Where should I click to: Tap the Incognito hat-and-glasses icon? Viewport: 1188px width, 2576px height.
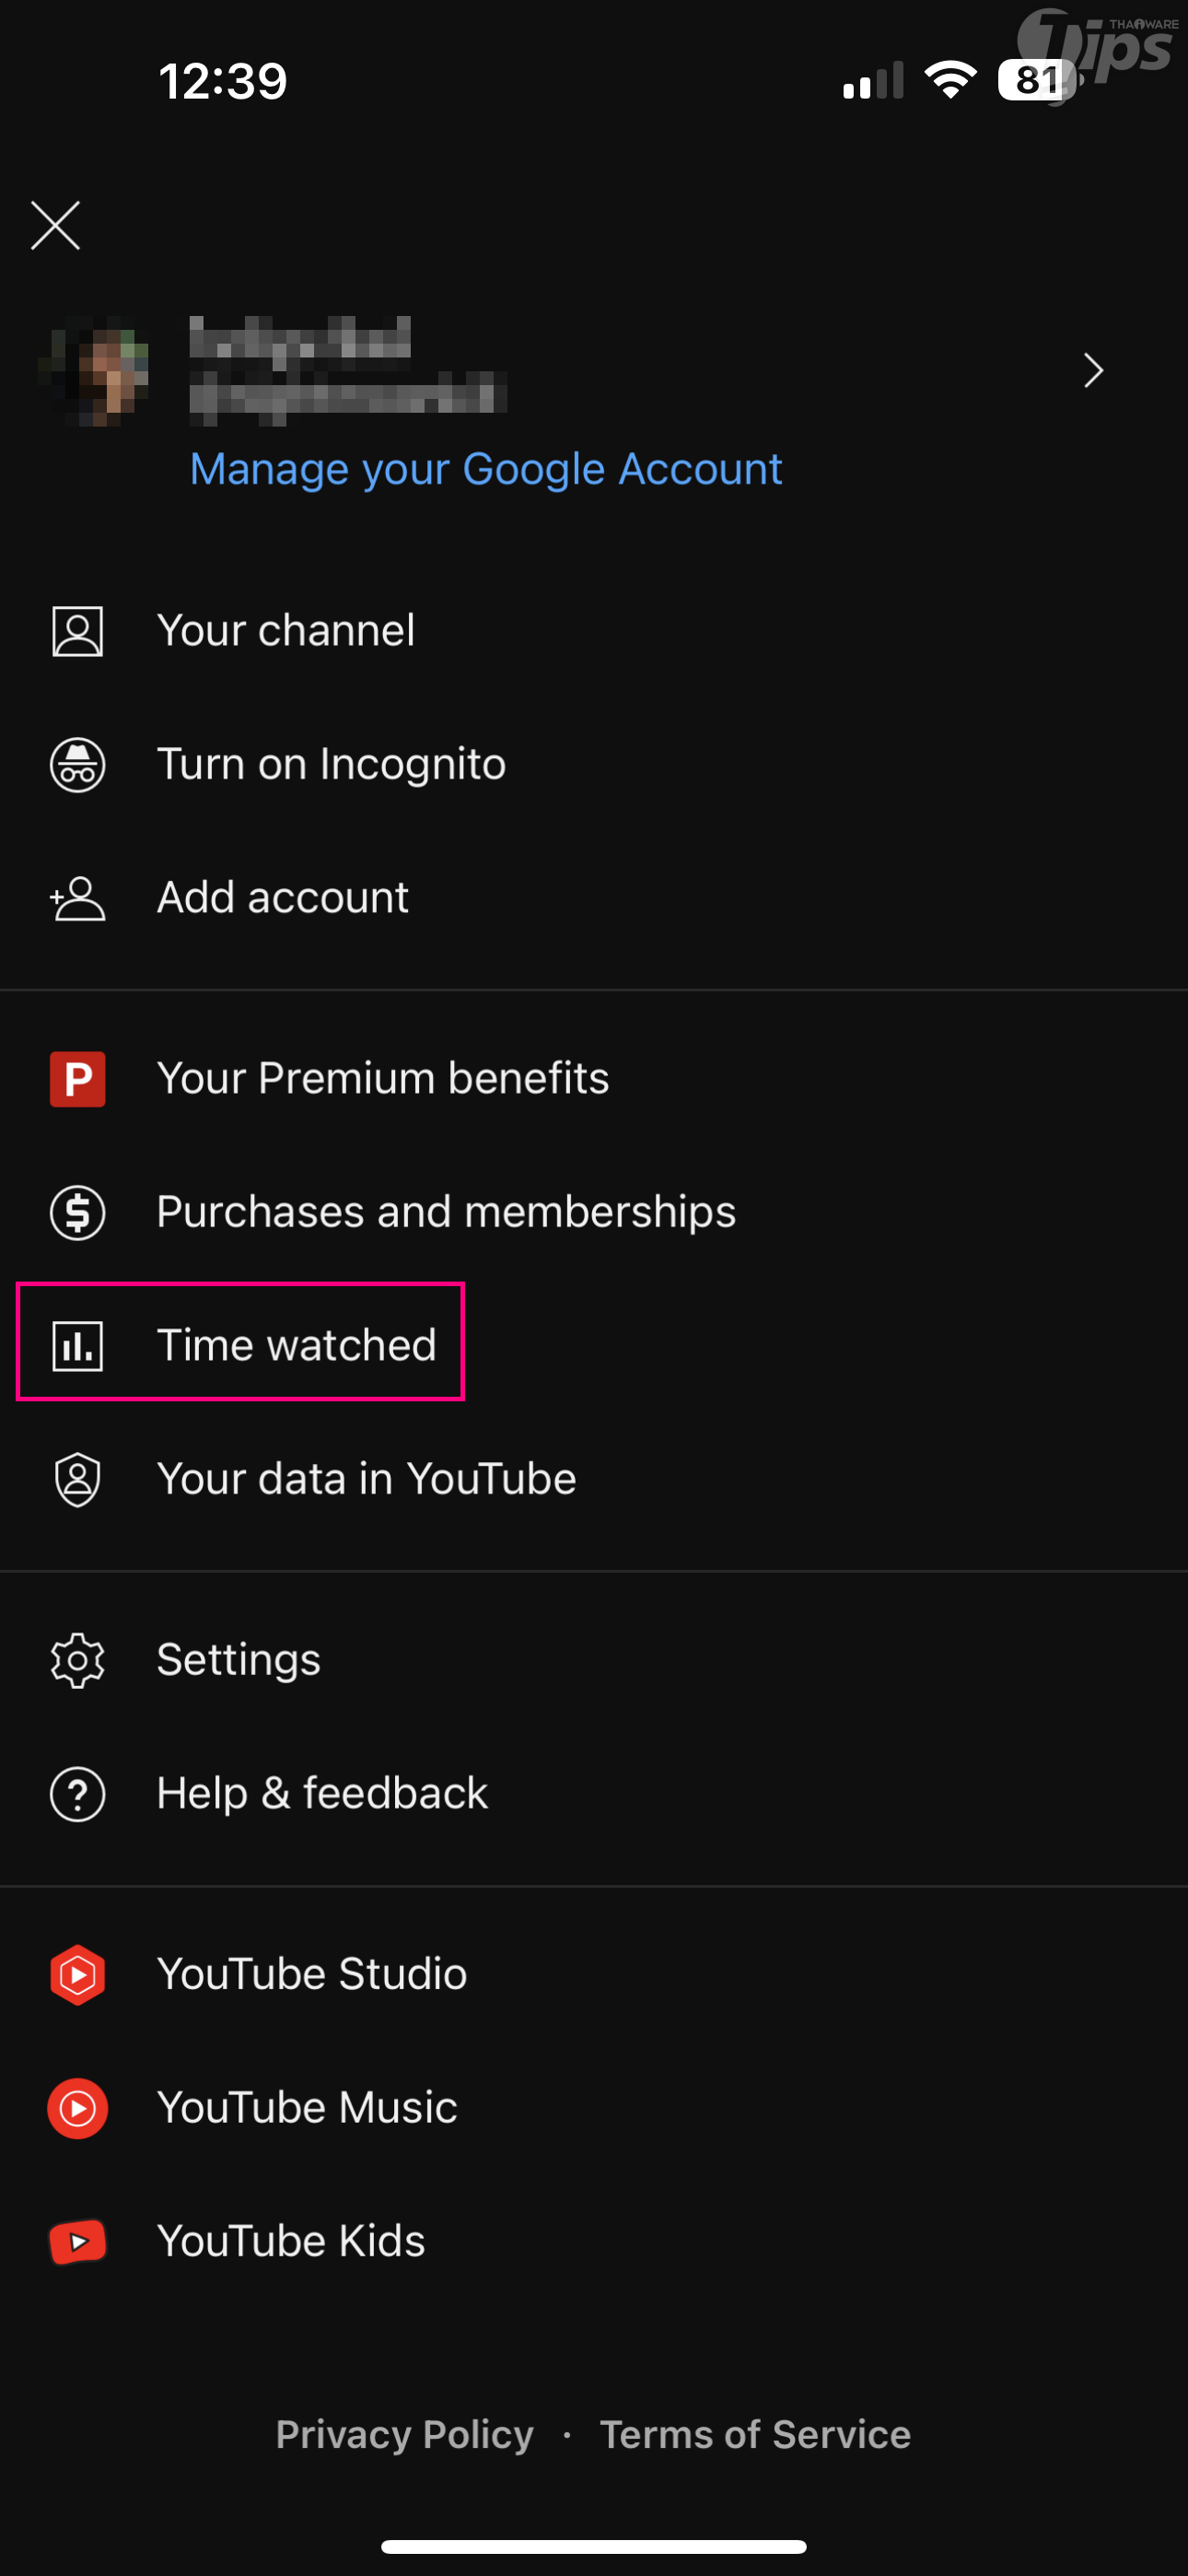[77, 765]
